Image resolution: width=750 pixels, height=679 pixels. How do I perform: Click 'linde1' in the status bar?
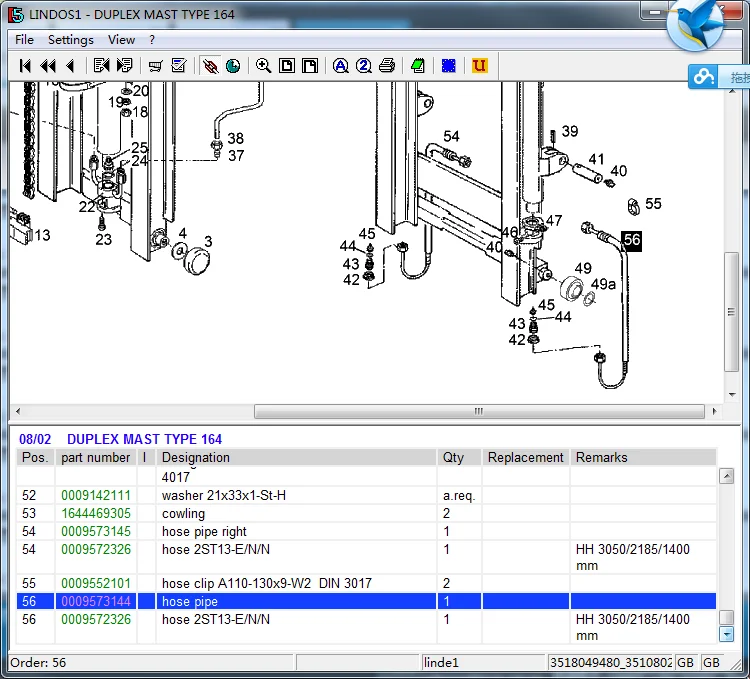pos(441,663)
